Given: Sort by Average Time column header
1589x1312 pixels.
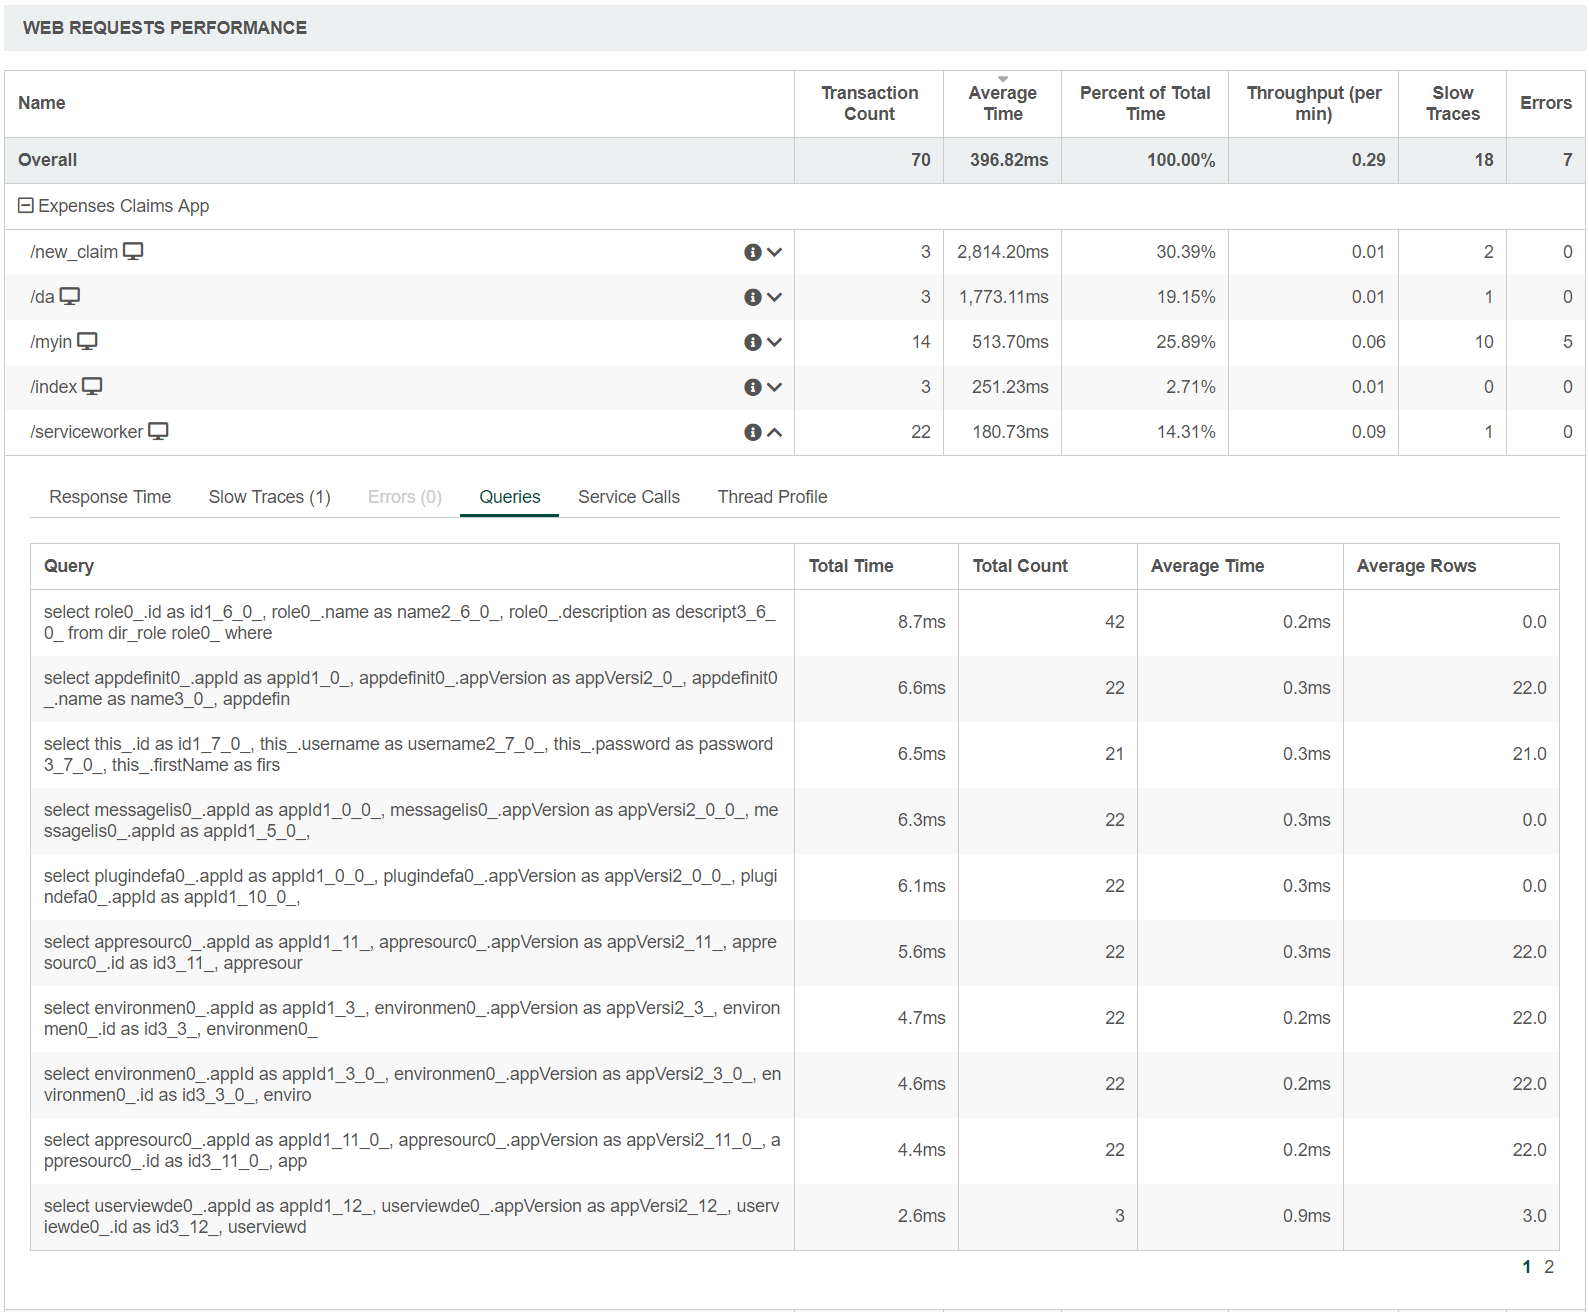Looking at the screenshot, I should click(x=1002, y=103).
